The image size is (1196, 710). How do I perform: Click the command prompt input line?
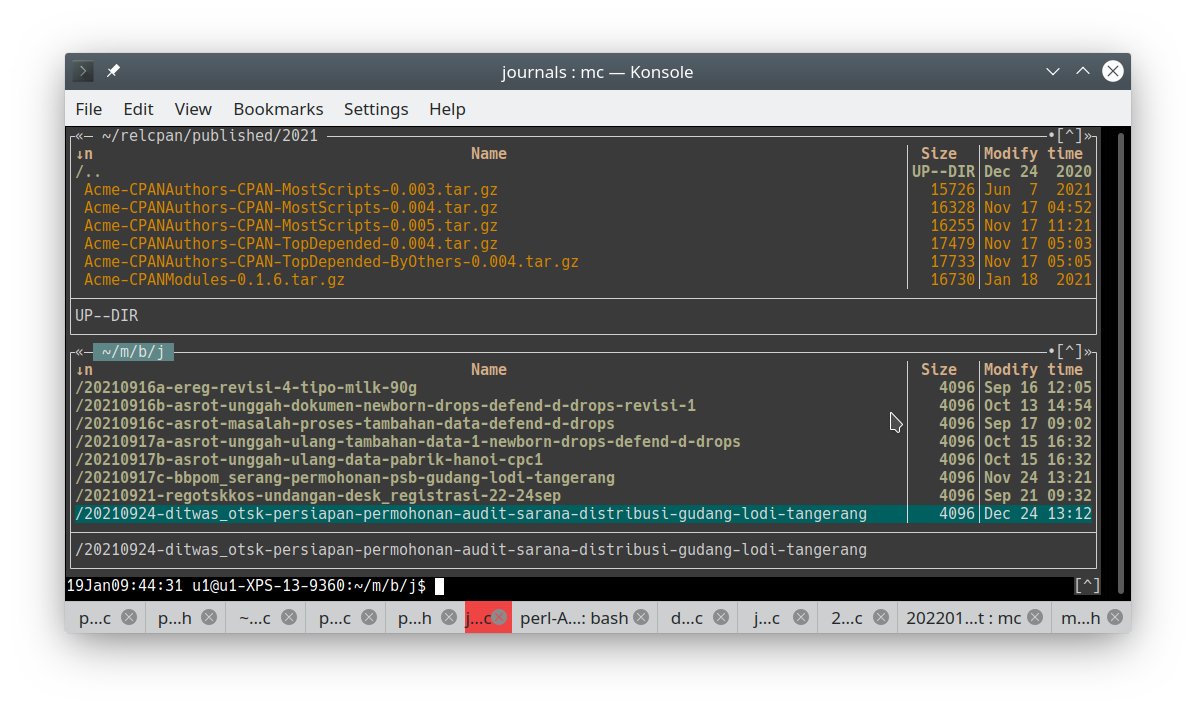pyautogui.click(x=568, y=586)
